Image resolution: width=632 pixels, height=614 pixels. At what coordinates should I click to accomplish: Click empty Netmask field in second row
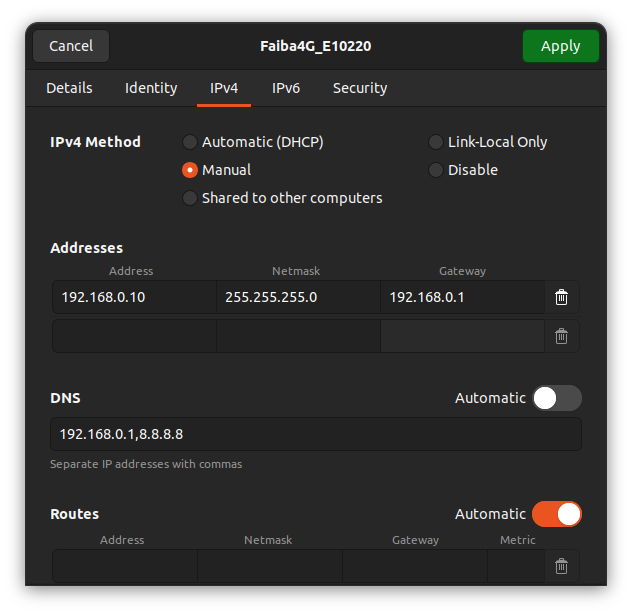[298, 336]
